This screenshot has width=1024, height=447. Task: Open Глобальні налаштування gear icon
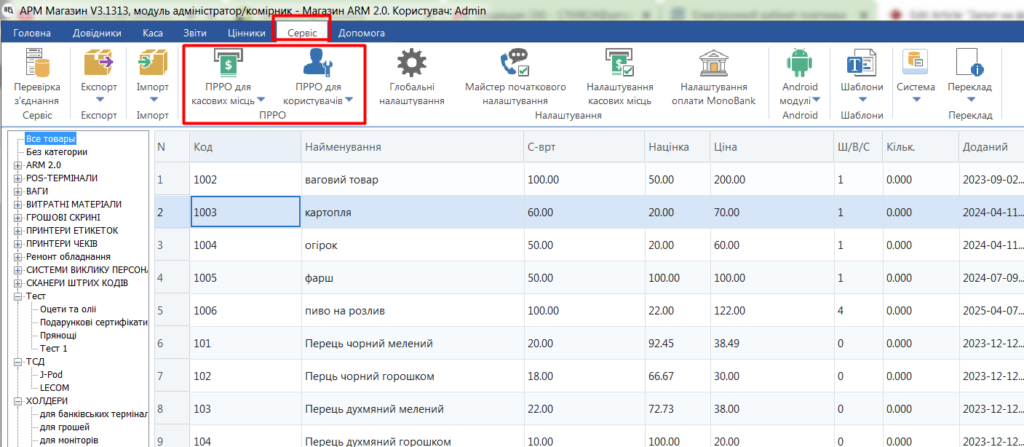point(411,64)
